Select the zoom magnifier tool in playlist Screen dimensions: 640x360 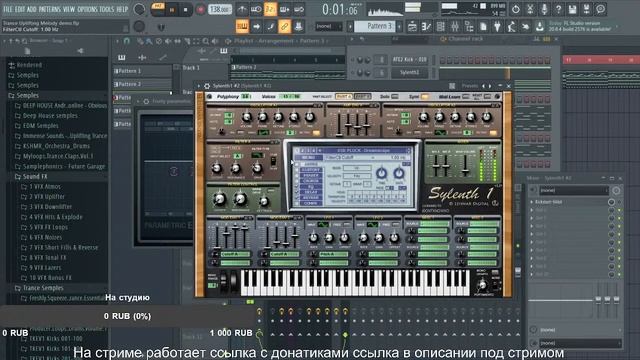pyautogui.click(x=205, y=41)
